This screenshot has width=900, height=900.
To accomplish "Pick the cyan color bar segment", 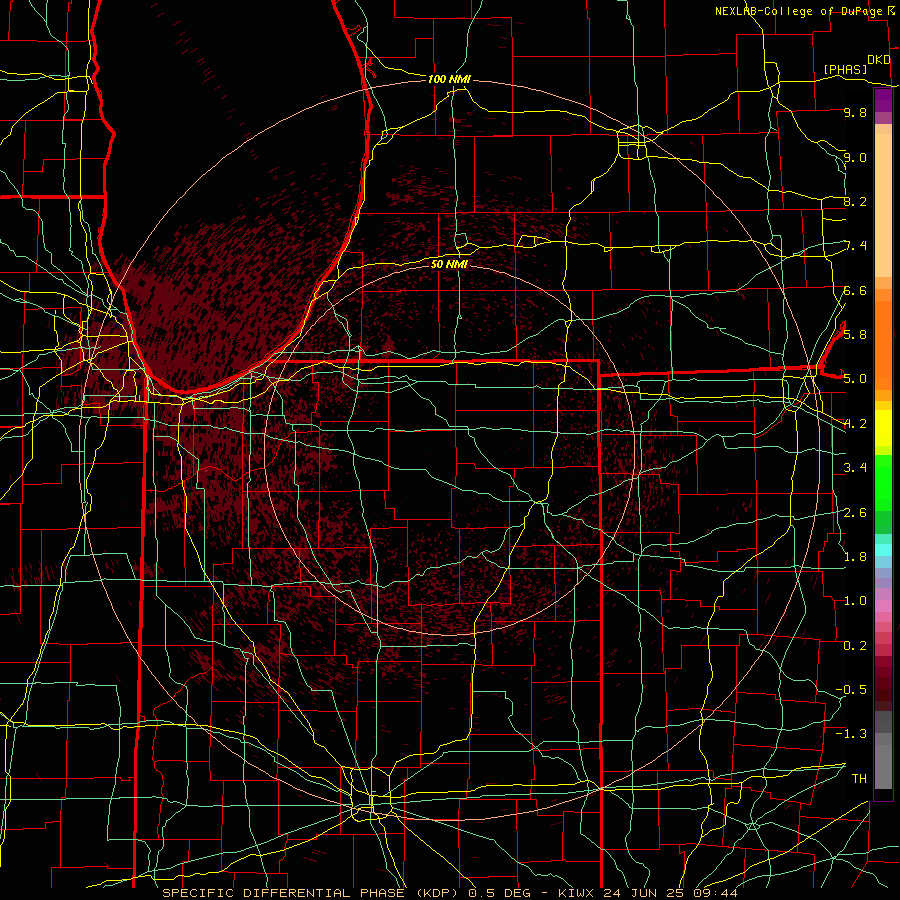I will pyautogui.click(x=883, y=550).
